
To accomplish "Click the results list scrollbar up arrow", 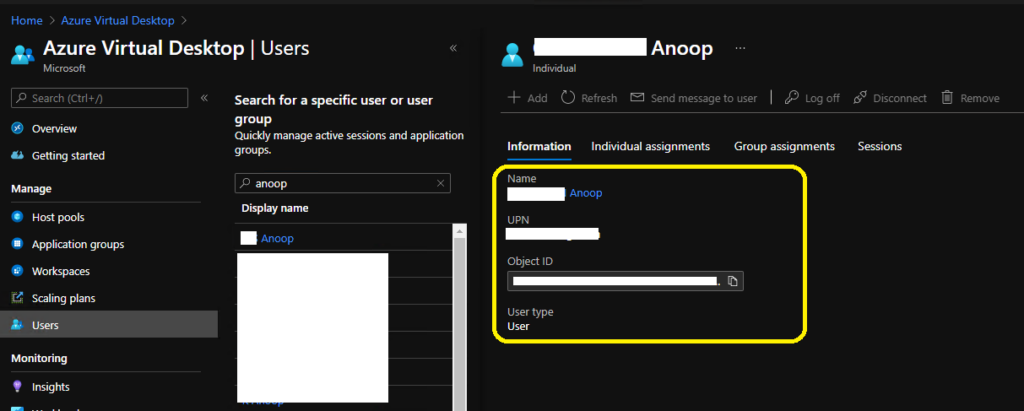I will click(x=460, y=231).
